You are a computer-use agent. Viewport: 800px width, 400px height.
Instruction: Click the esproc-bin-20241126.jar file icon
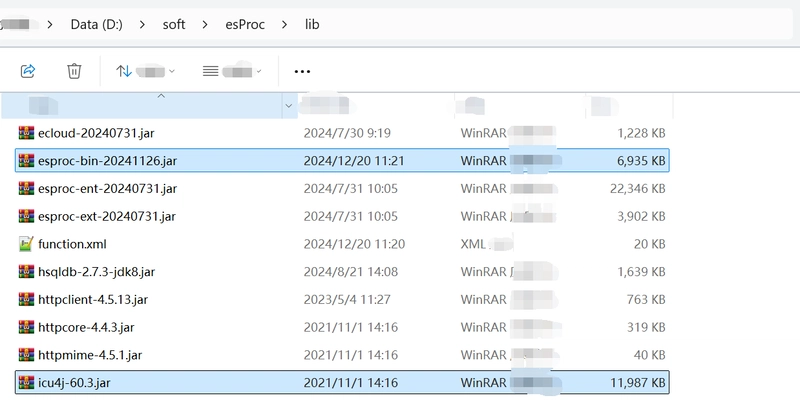tap(26, 161)
